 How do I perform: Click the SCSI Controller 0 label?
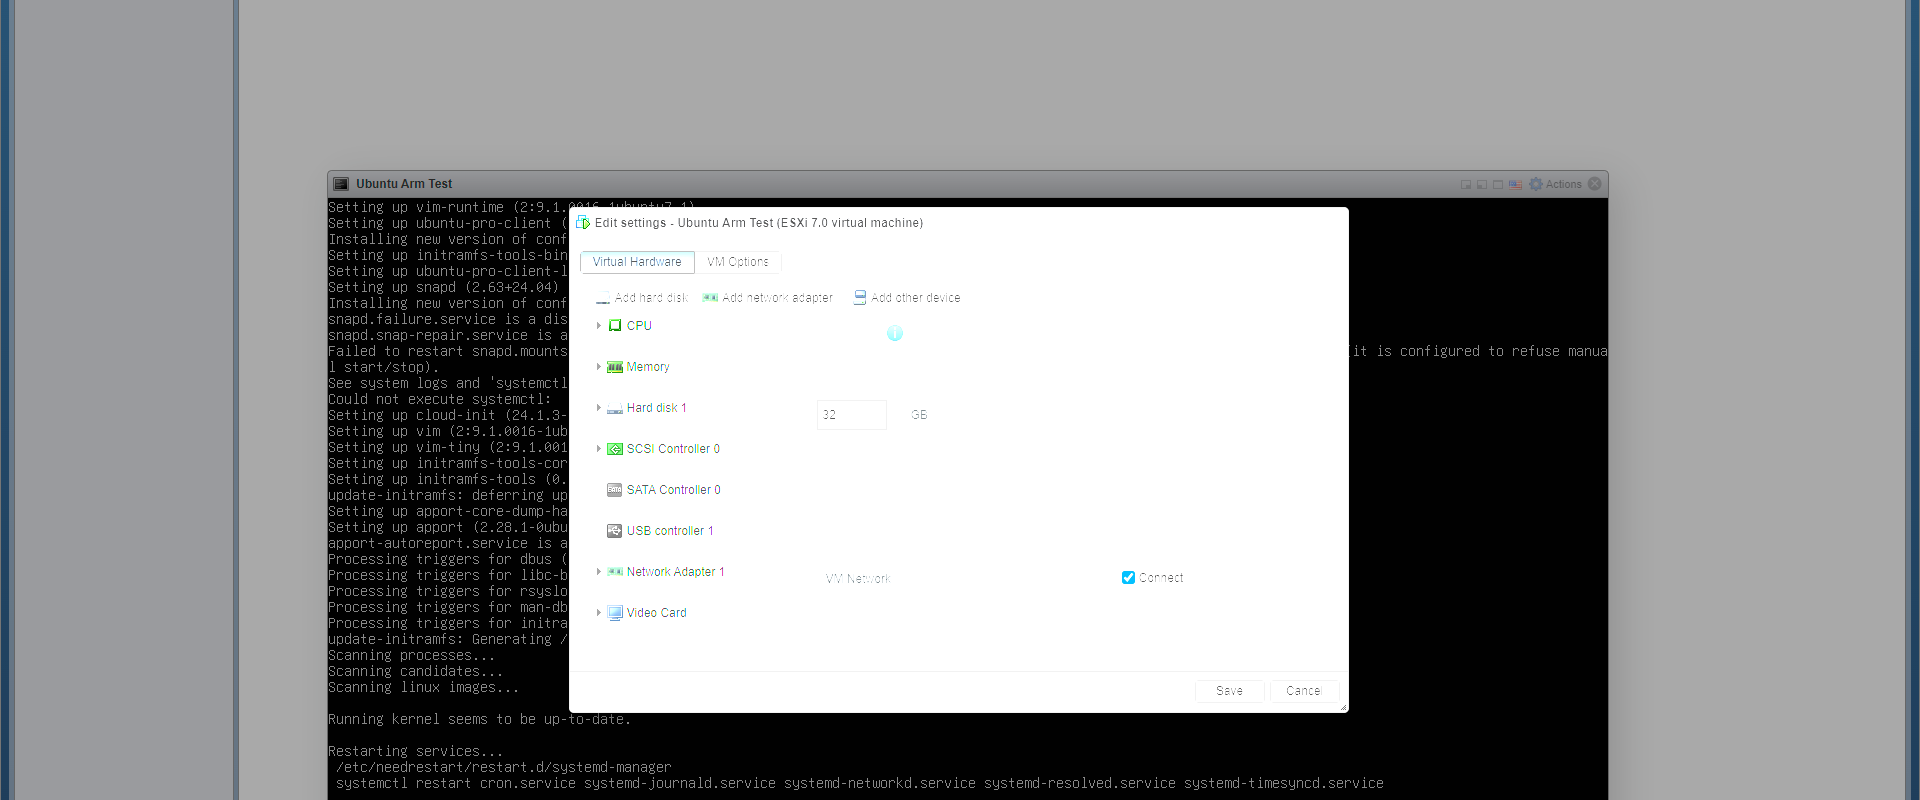(673, 449)
